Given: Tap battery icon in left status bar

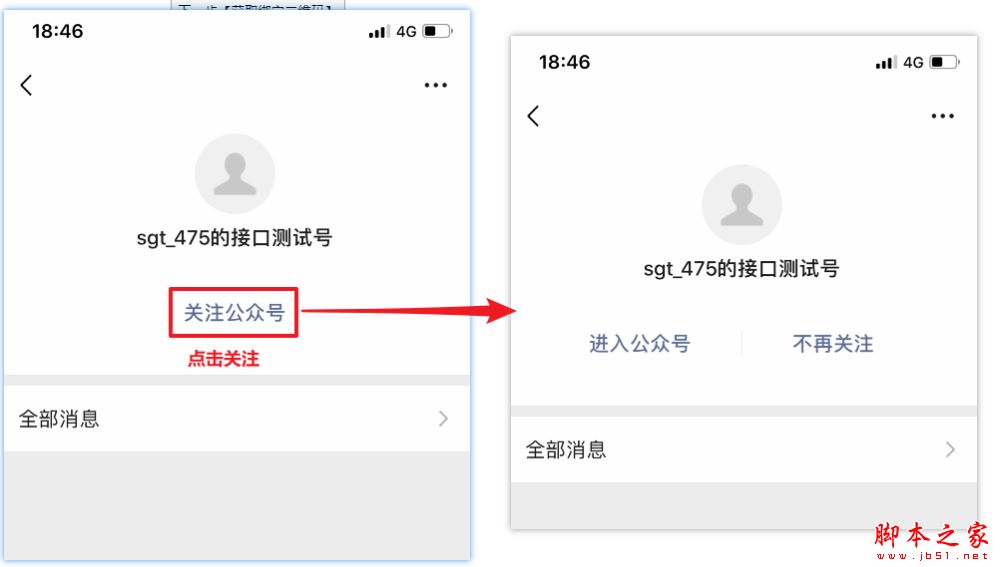Looking at the screenshot, I should 438,31.
